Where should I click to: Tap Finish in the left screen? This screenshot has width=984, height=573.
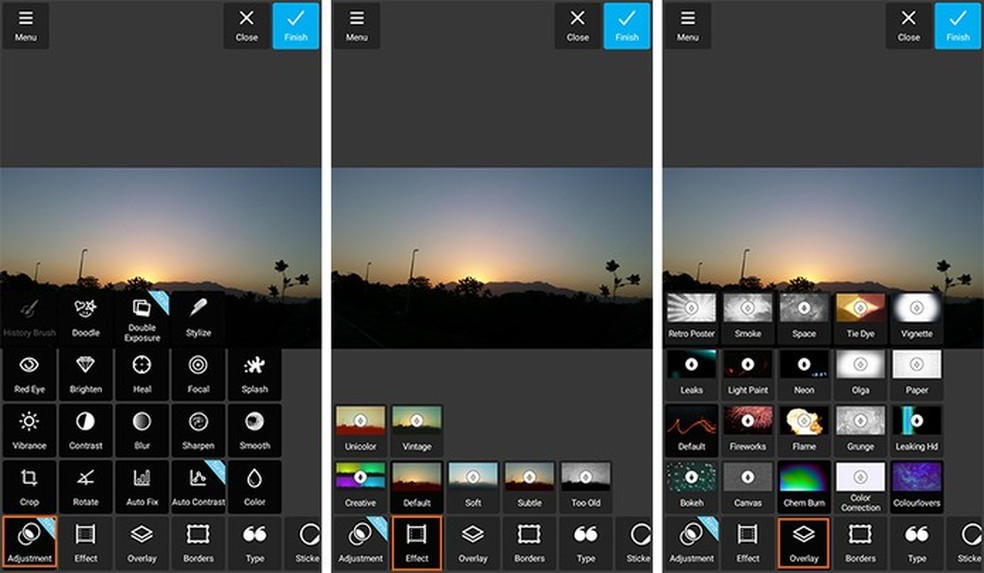[296, 26]
